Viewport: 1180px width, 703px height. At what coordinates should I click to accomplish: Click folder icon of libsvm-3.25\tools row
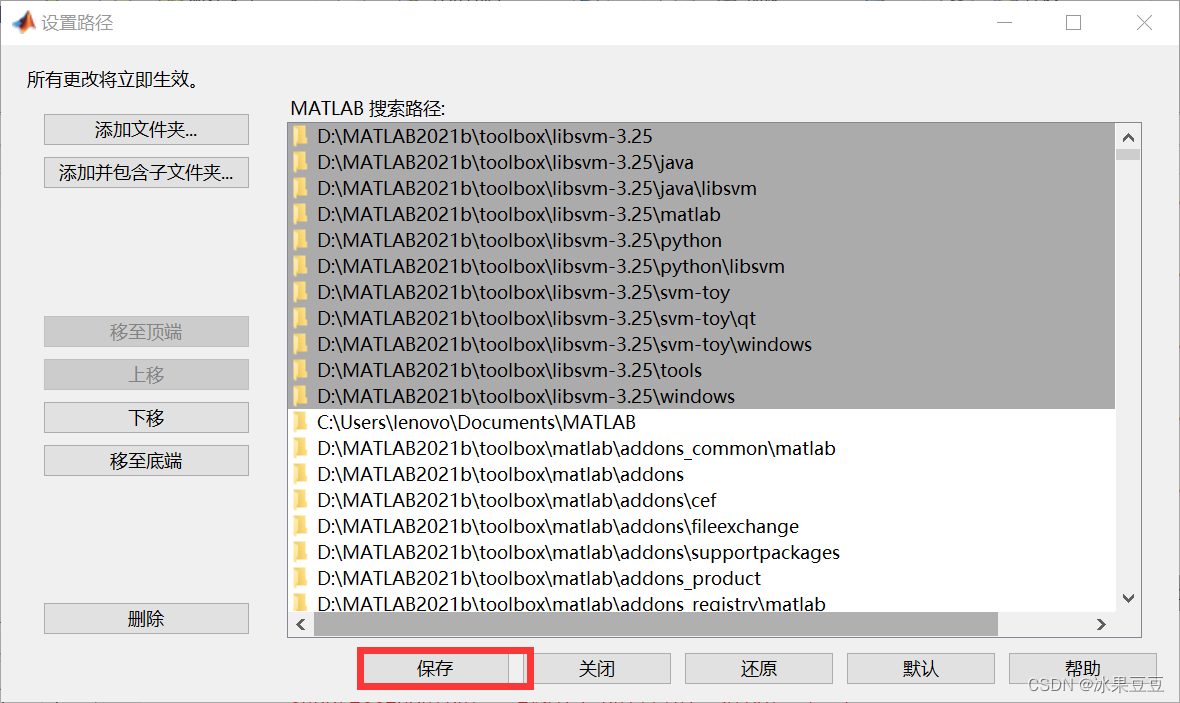[x=300, y=370]
